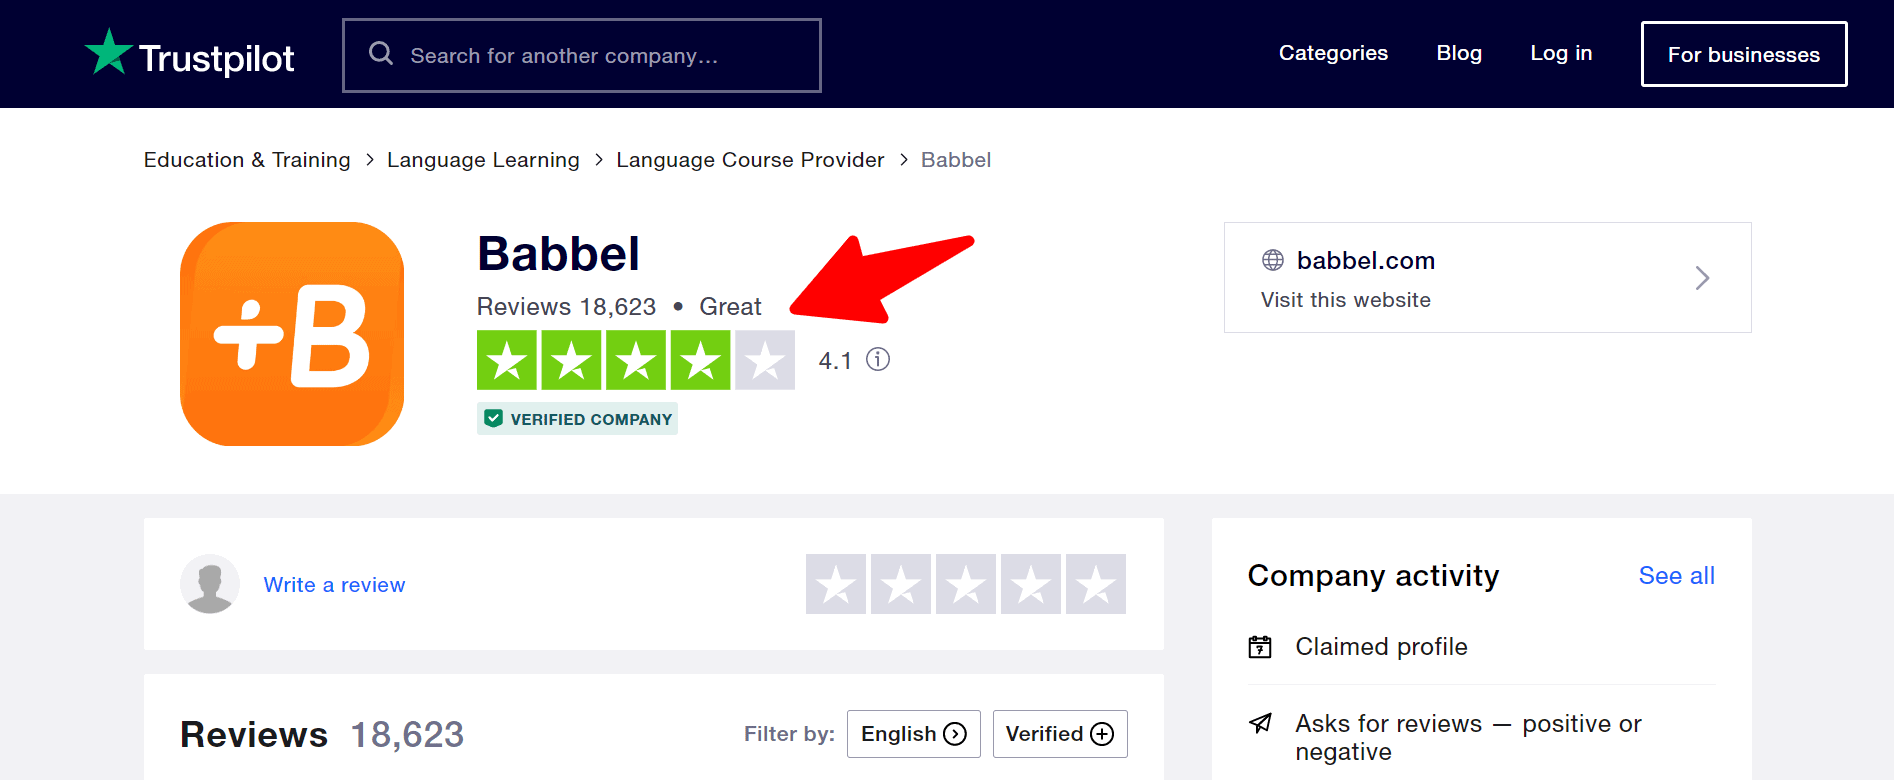Open the TrustScore info icon
This screenshot has width=1894, height=780.
(878, 359)
